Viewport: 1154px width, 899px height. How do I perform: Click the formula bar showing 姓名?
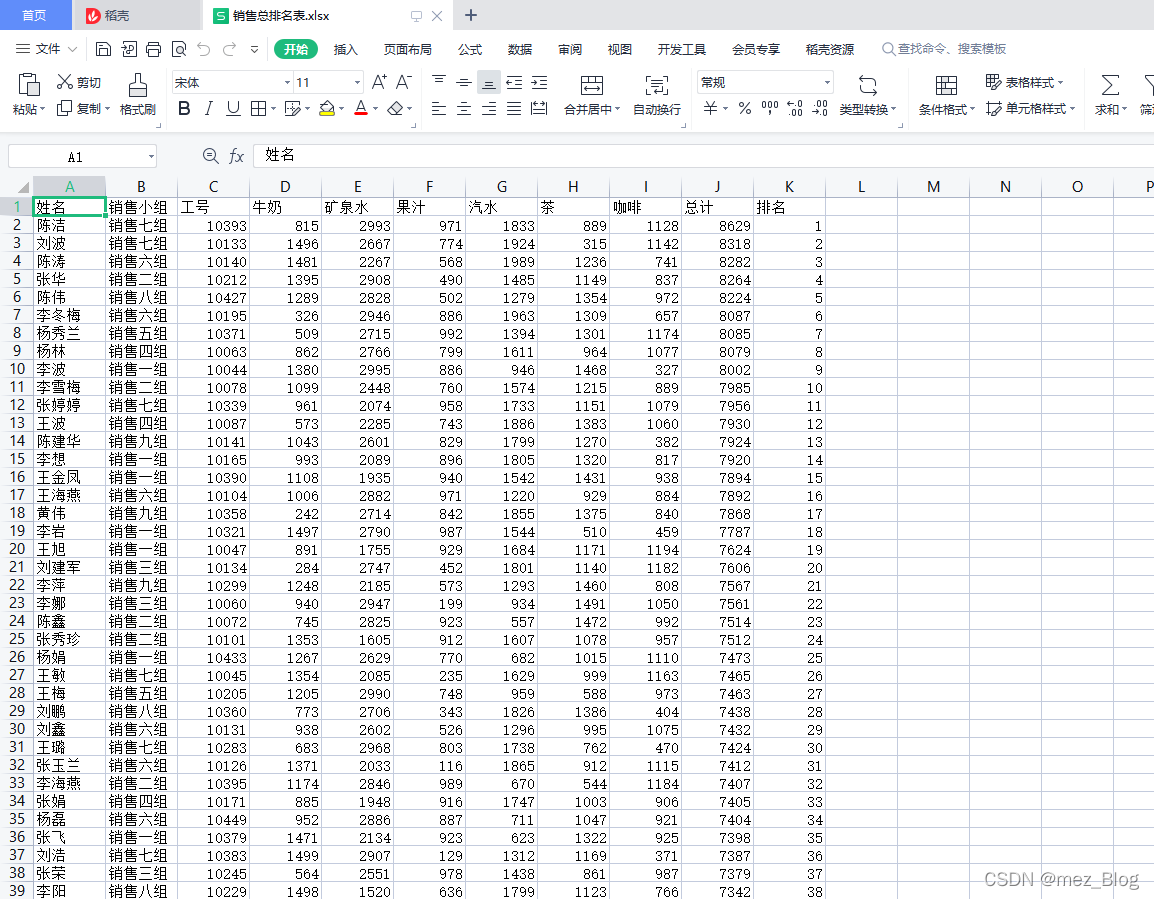point(703,155)
